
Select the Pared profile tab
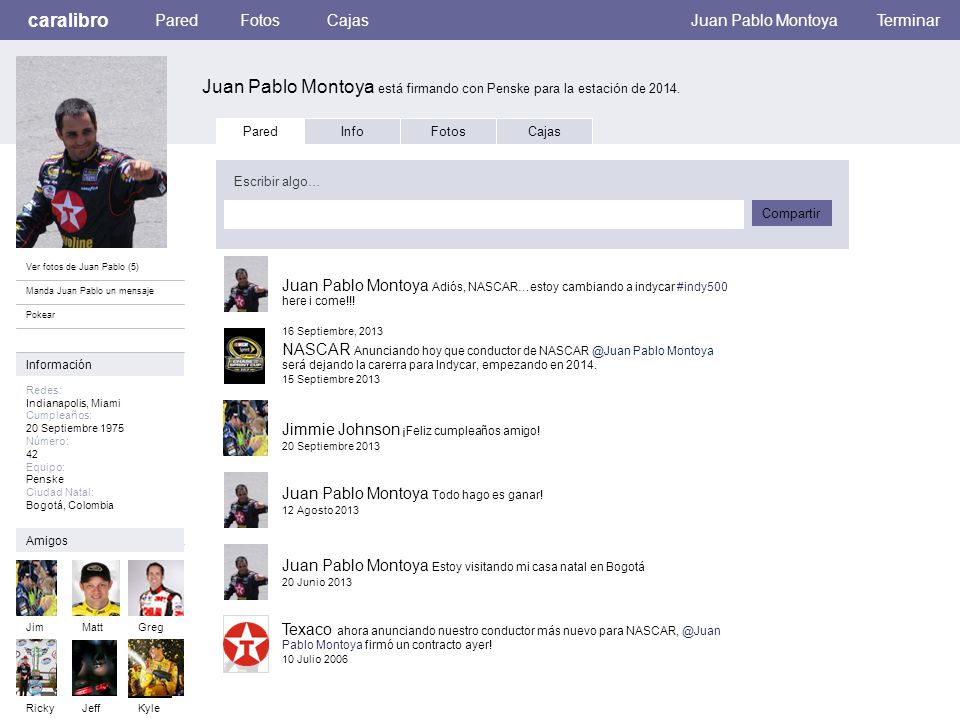coord(260,131)
